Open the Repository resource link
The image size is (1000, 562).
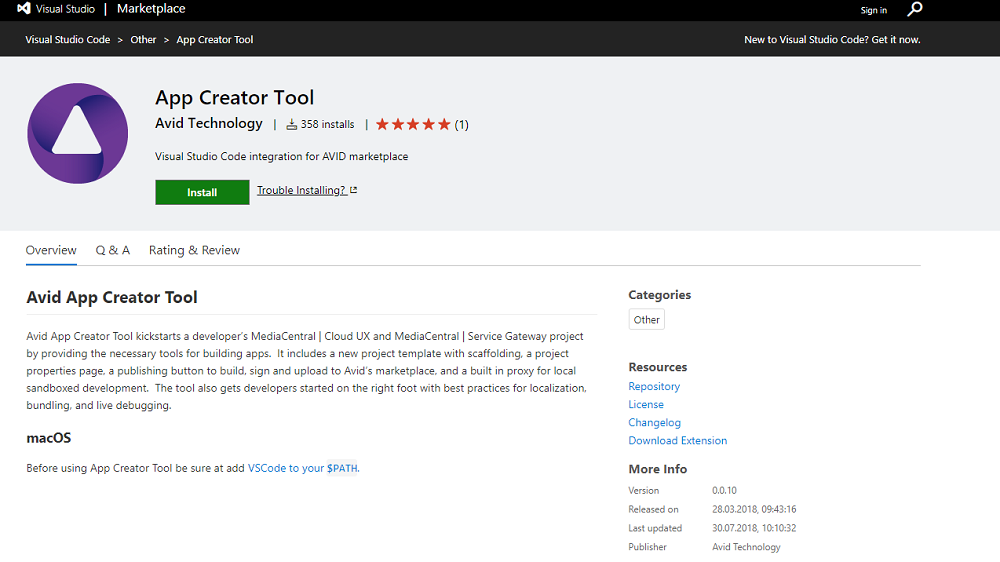point(654,386)
